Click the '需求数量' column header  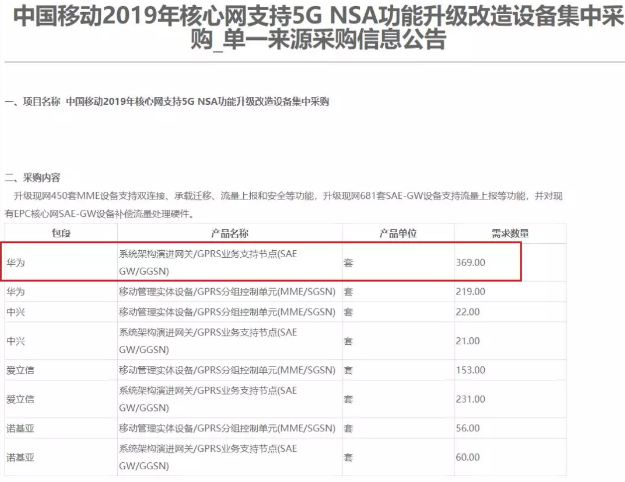coord(510,233)
